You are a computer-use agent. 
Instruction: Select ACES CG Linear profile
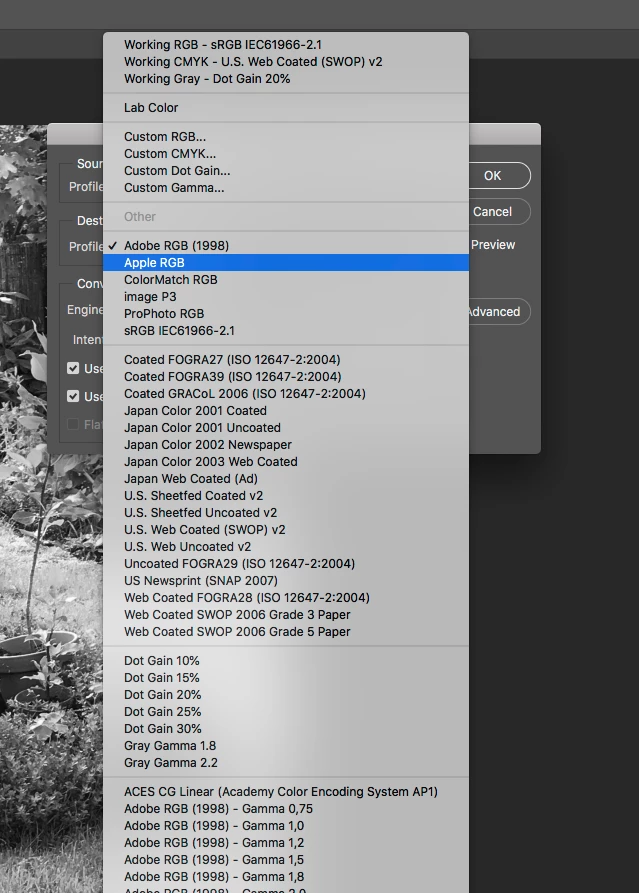click(x=286, y=792)
